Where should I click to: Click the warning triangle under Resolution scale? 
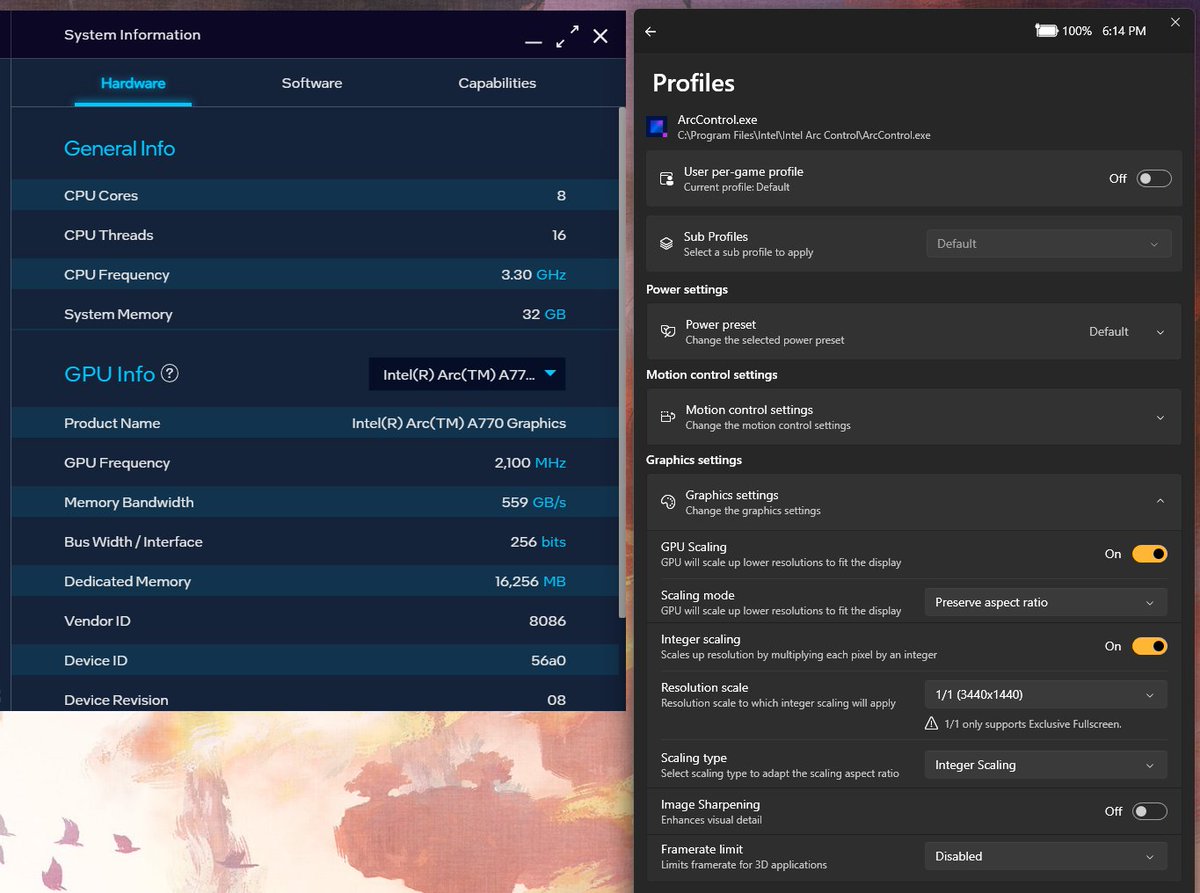click(x=930, y=724)
